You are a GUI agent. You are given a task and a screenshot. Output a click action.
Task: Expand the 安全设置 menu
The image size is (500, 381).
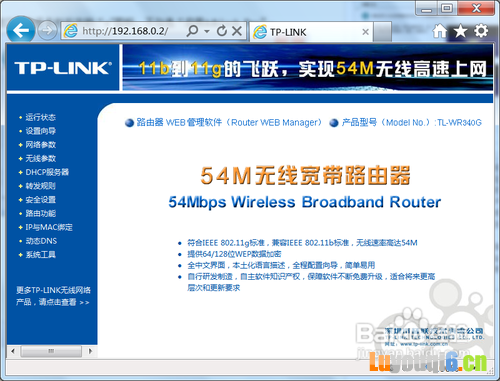pos(40,200)
